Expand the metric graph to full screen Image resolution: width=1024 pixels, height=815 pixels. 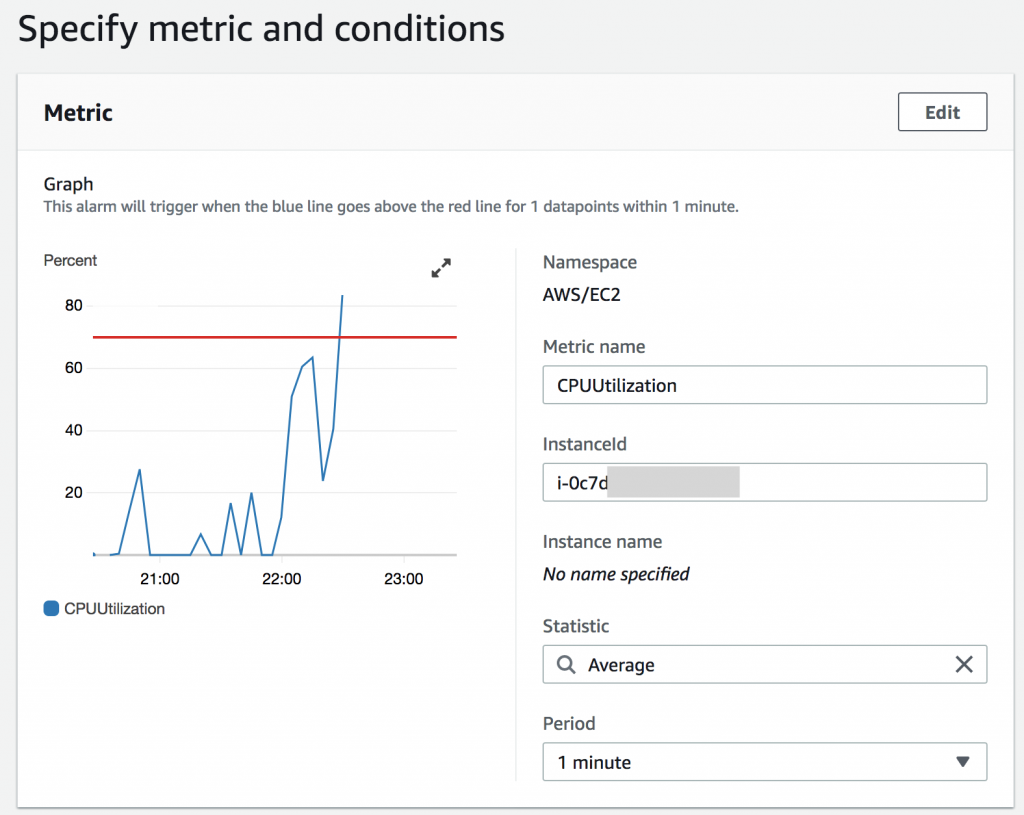pos(441,267)
